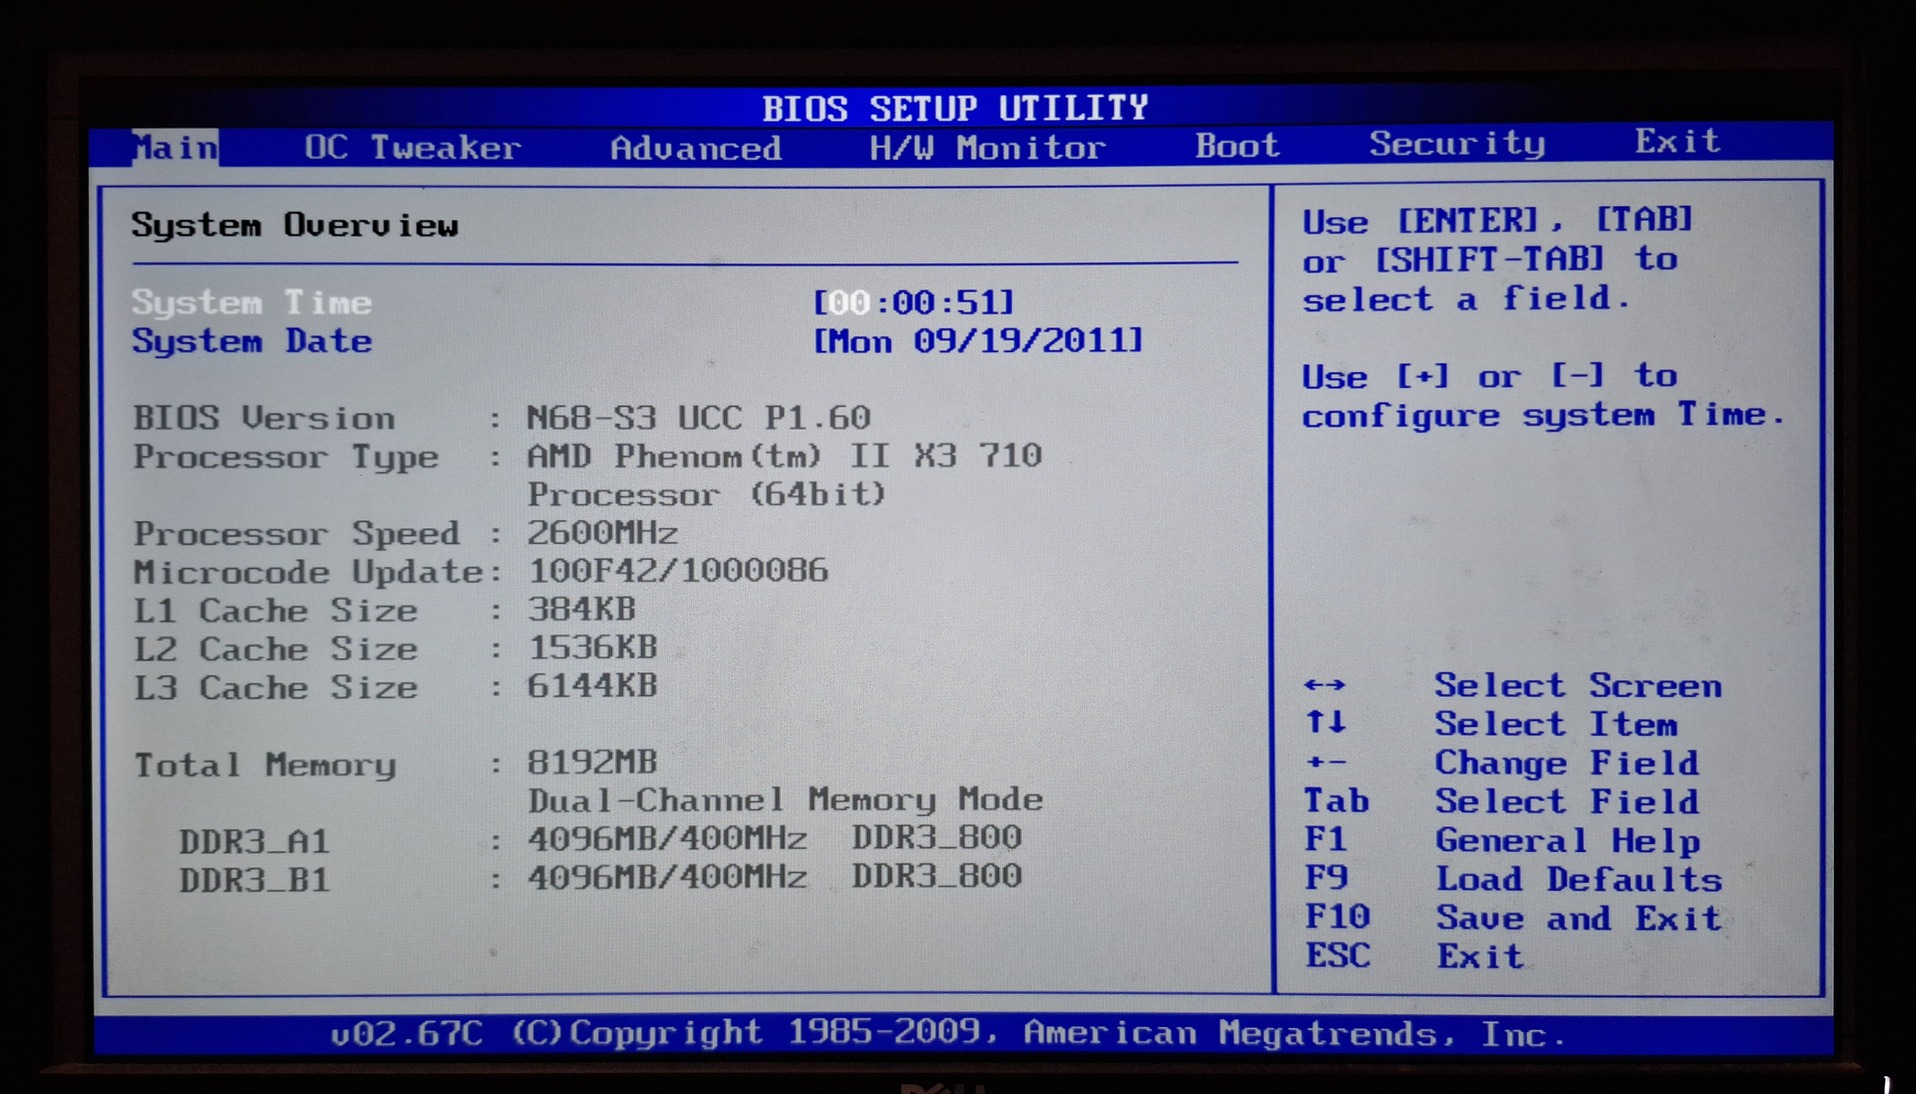The image size is (1916, 1094).
Task: Click the 'select a field.' help text
Action: click(x=1466, y=299)
